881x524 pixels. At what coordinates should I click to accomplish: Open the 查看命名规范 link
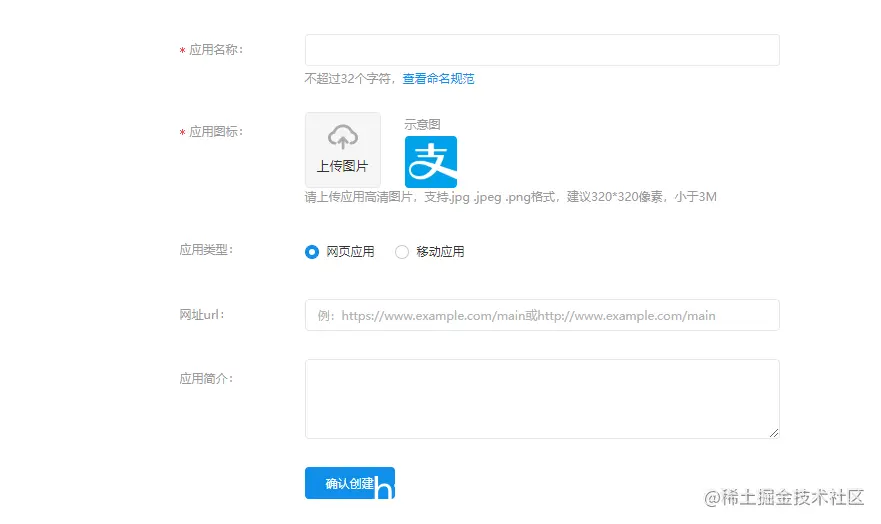438,79
